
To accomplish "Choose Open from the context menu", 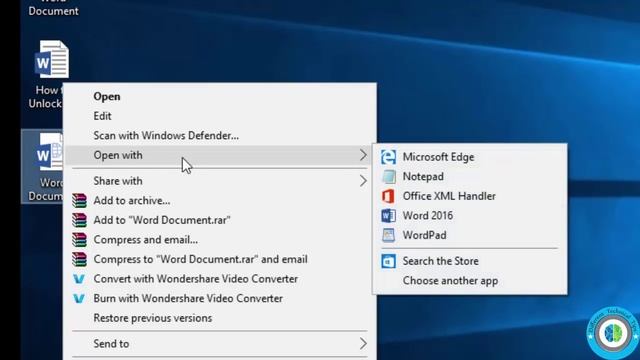I will 220,96.
